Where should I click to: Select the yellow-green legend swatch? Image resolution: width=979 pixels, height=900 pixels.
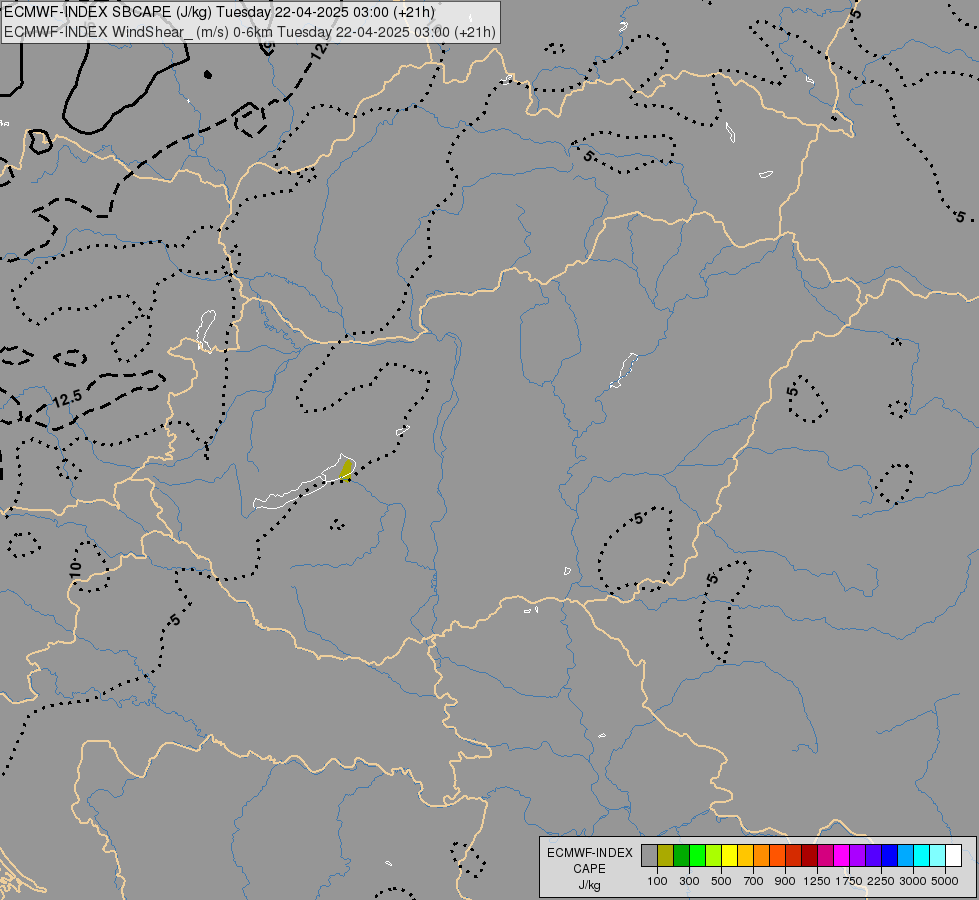[x=713, y=856]
